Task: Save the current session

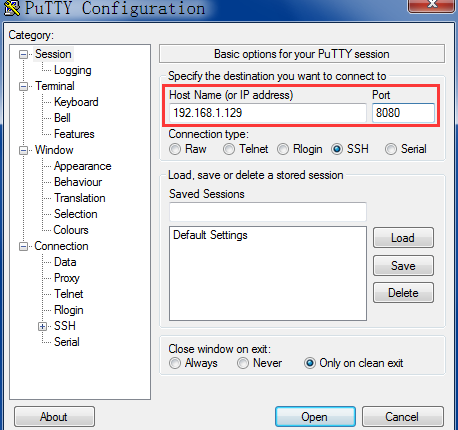Action: [x=403, y=266]
